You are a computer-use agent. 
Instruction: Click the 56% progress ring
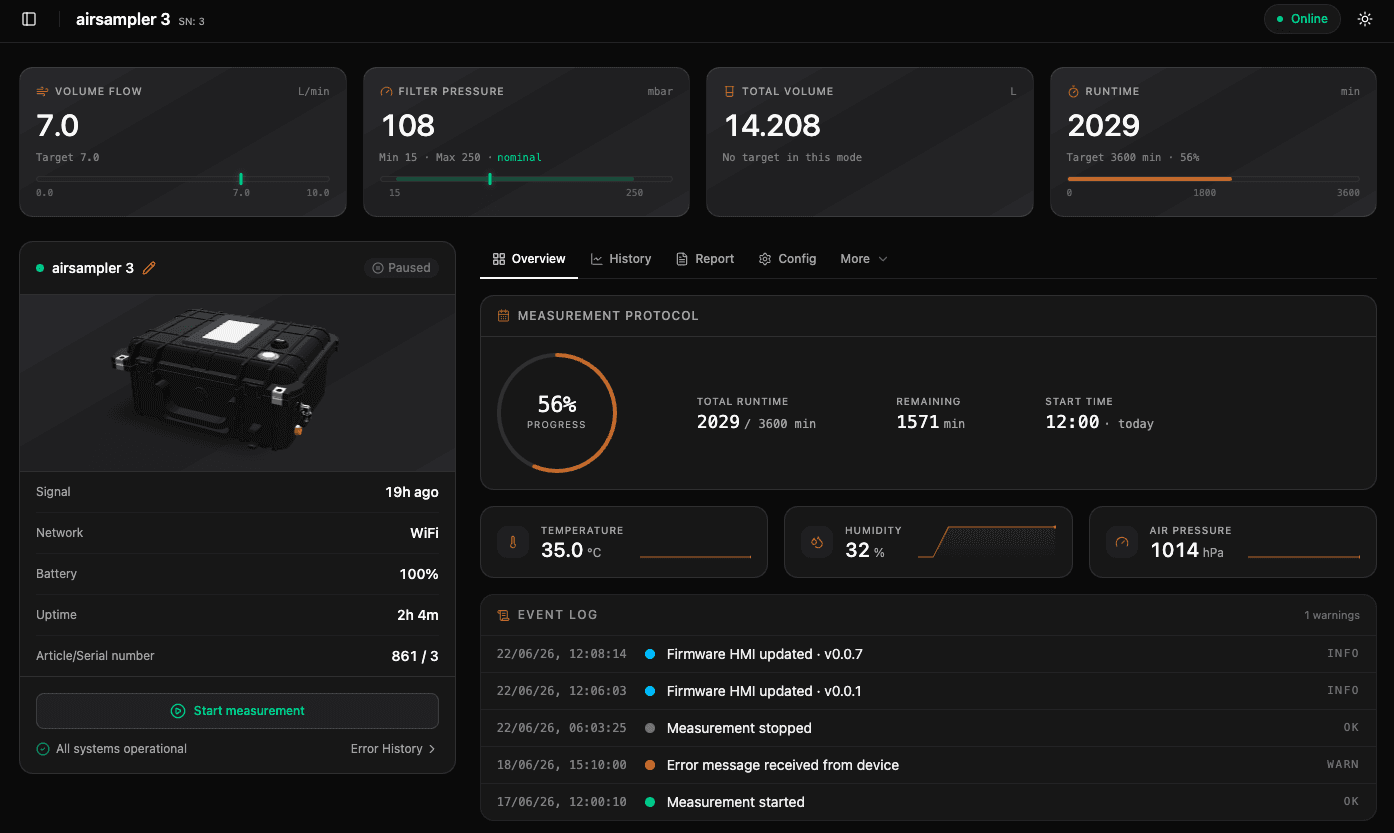[557, 412]
